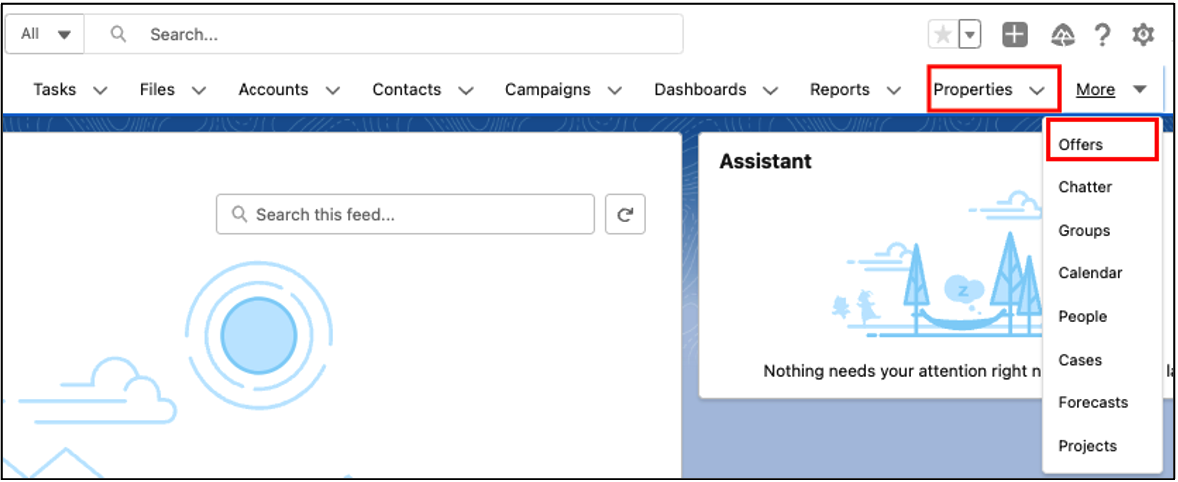The height and width of the screenshot is (482, 1178).
Task: Open the All search scope dropdown
Action: 46,34
